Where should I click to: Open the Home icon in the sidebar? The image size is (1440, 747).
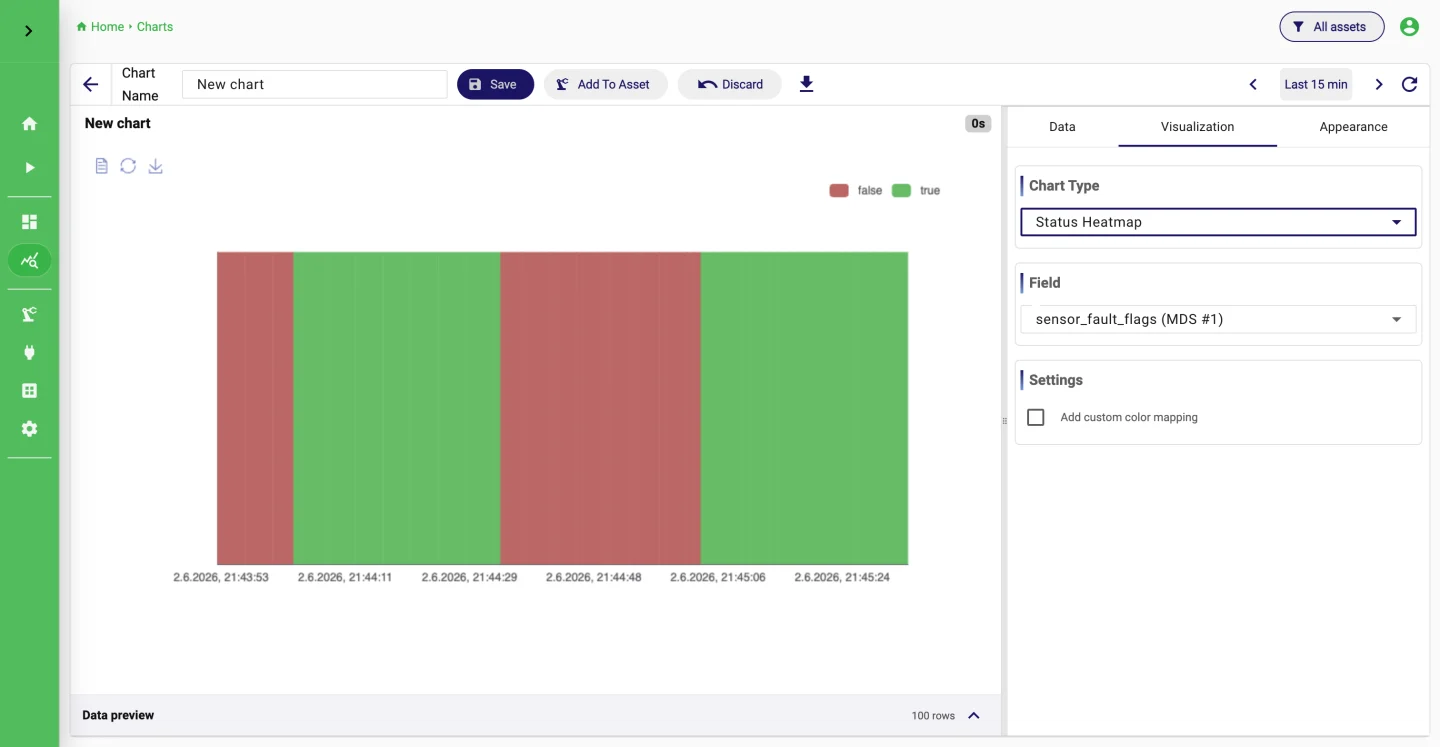point(29,124)
